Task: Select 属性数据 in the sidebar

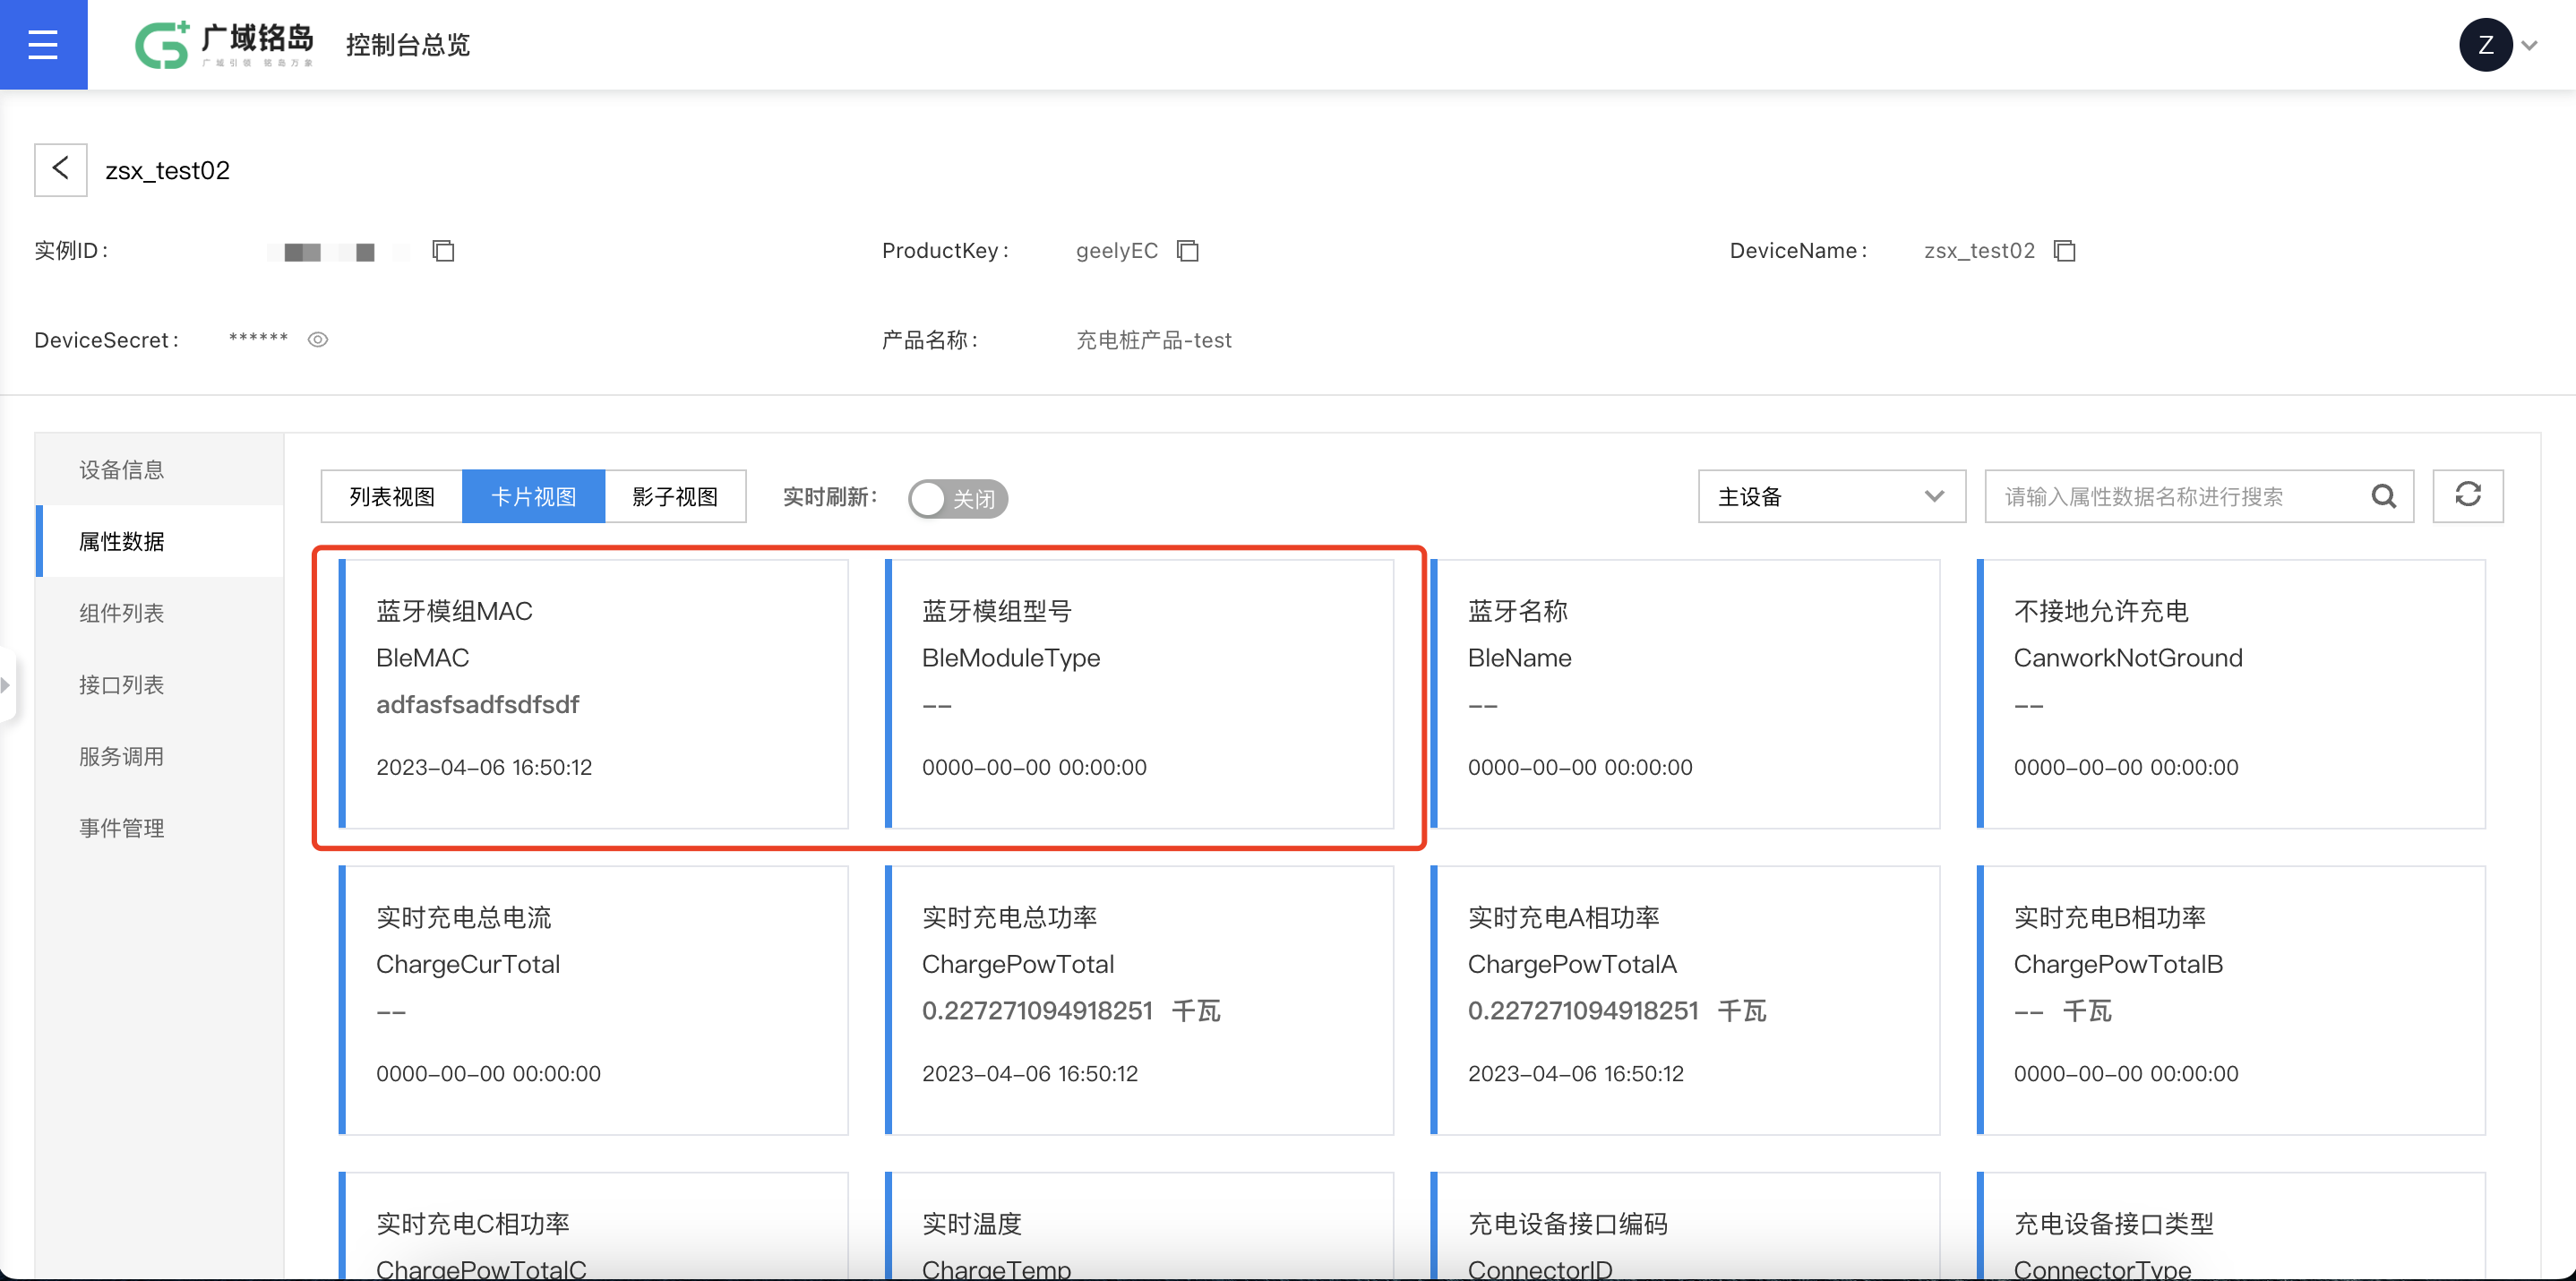Action: tap(160, 541)
